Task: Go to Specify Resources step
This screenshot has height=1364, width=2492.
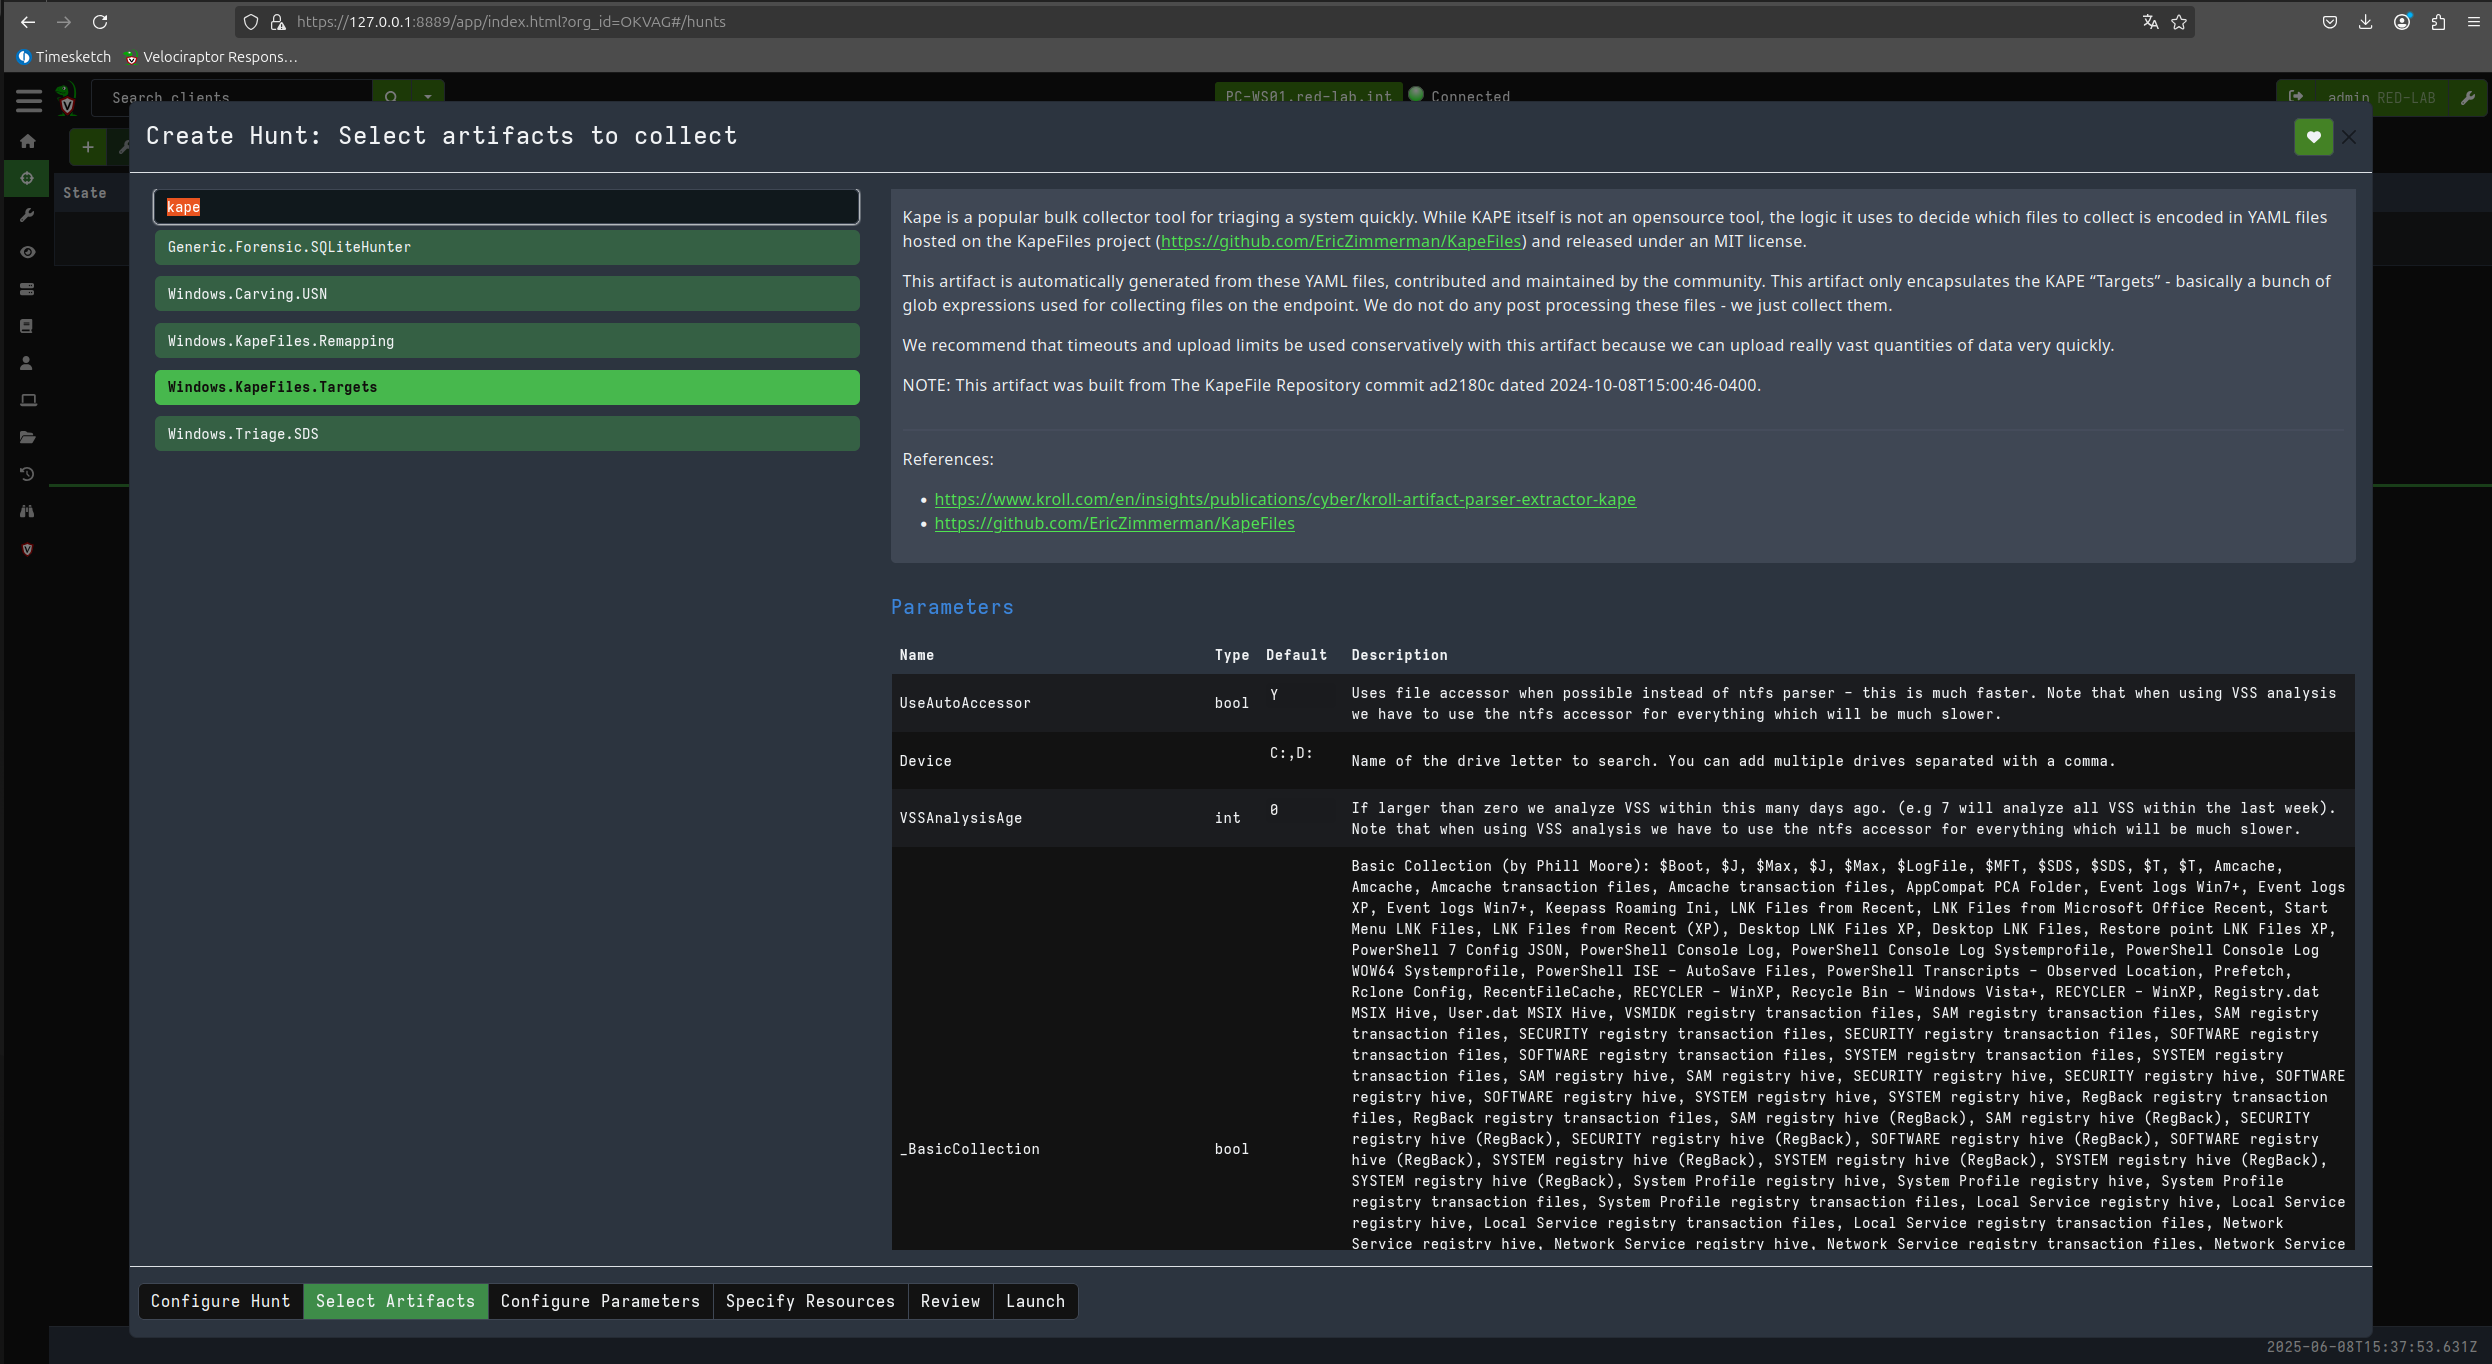Action: pyautogui.click(x=810, y=1301)
